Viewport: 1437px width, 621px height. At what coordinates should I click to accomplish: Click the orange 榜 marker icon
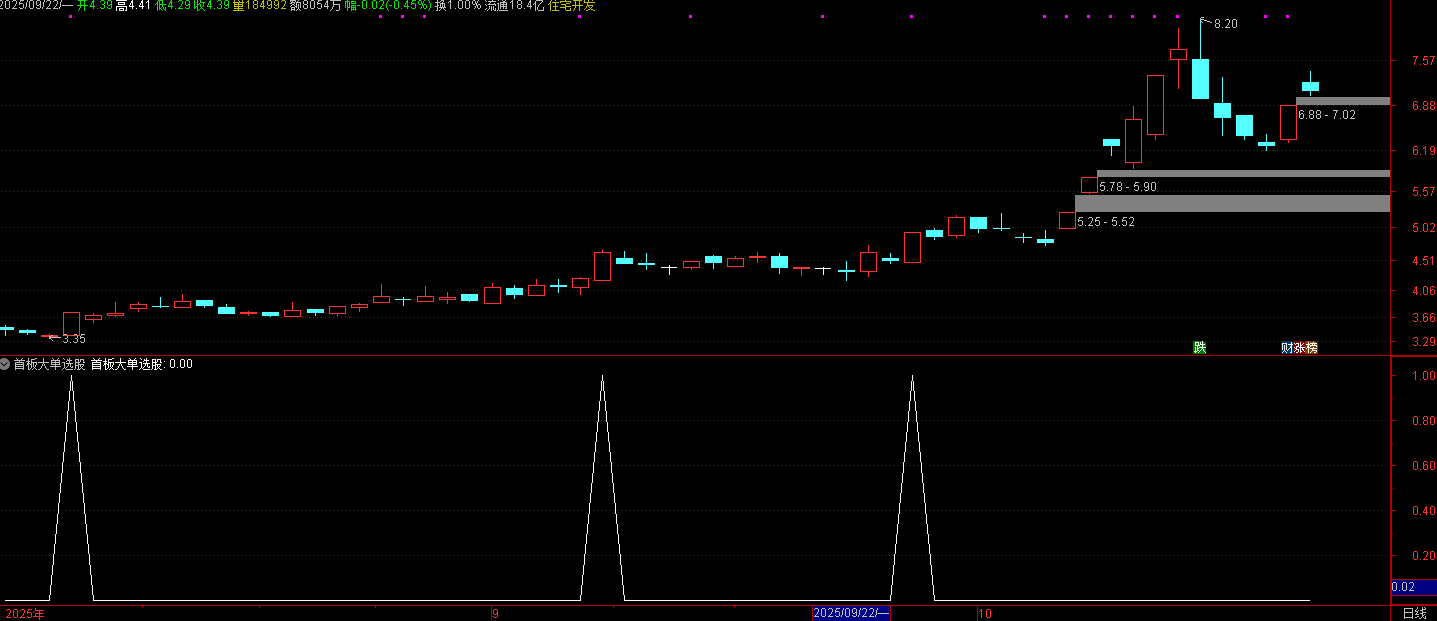[x=1311, y=348]
